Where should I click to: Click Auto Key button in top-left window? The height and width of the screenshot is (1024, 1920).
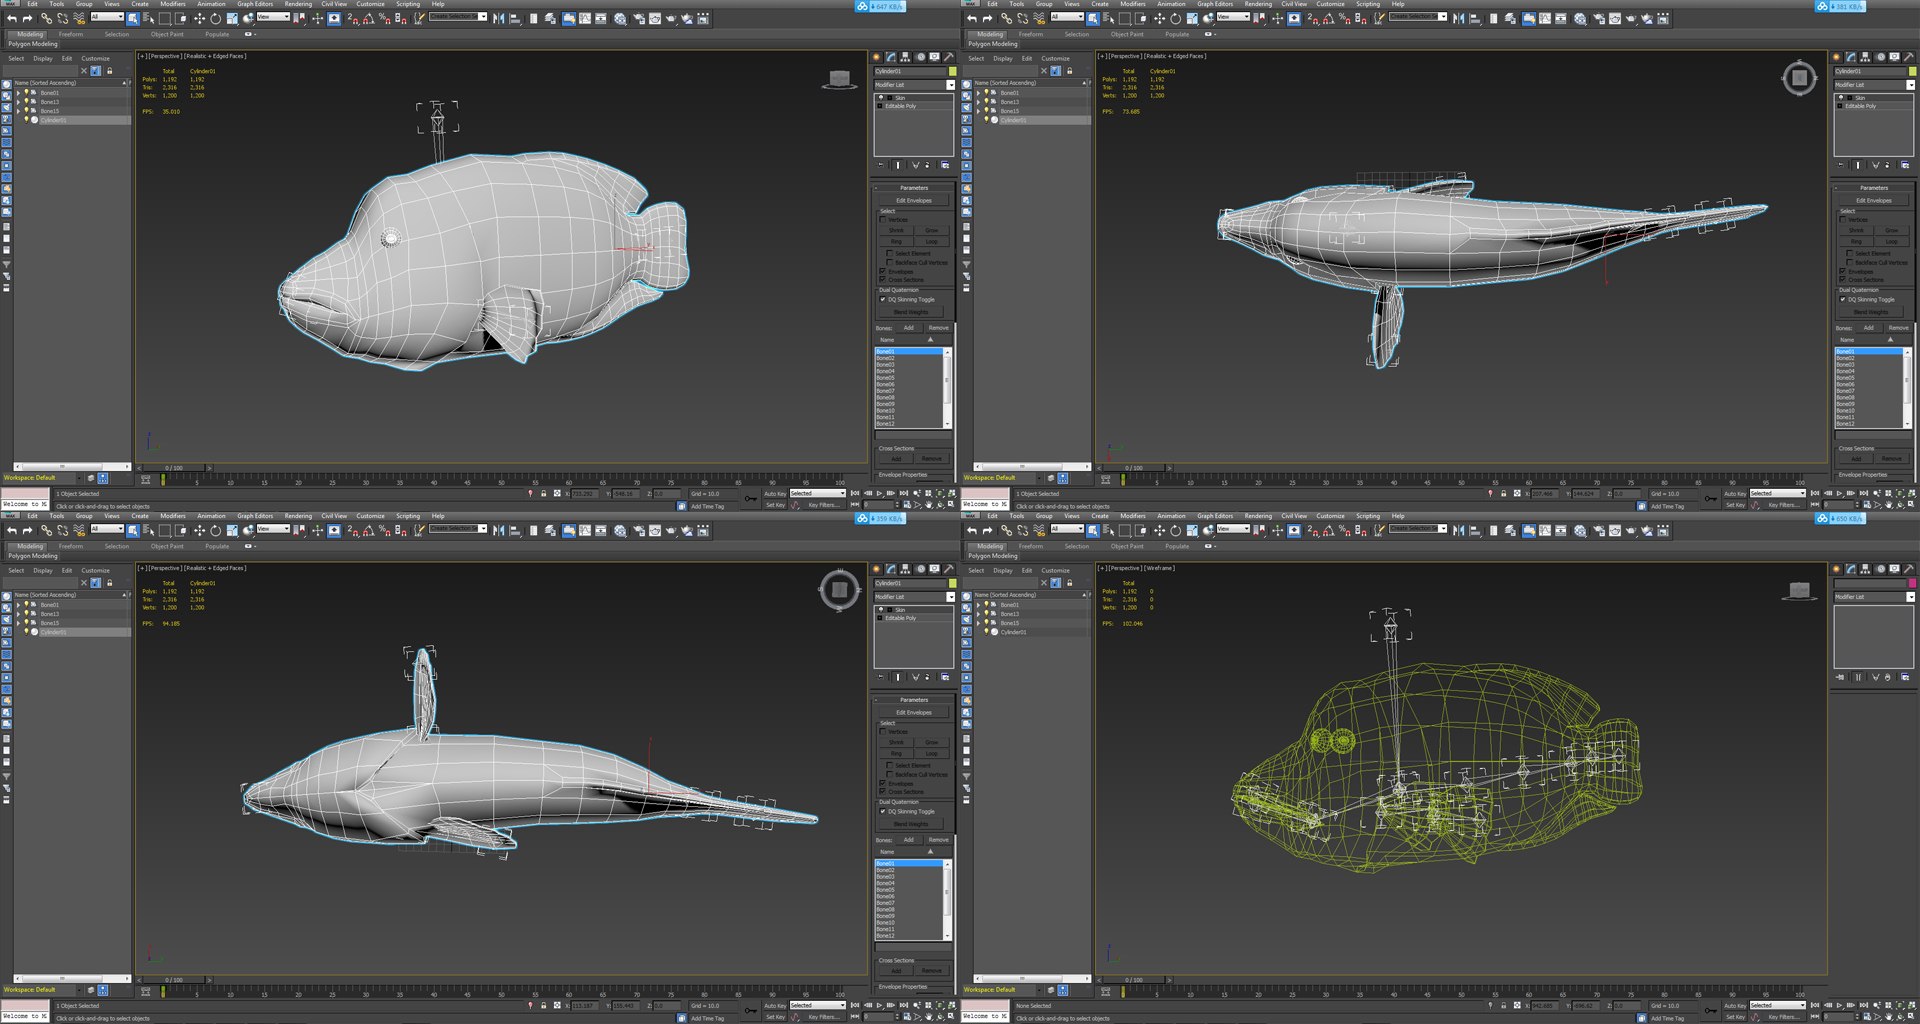[775, 493]
